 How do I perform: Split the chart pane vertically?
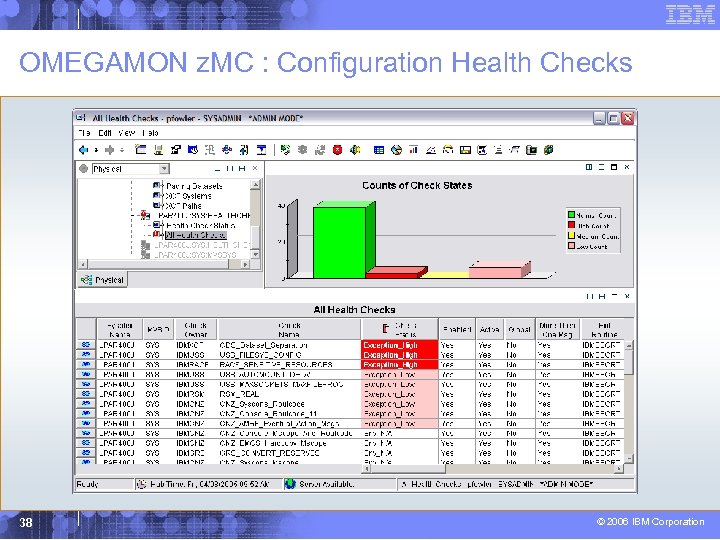pos(589,167)
